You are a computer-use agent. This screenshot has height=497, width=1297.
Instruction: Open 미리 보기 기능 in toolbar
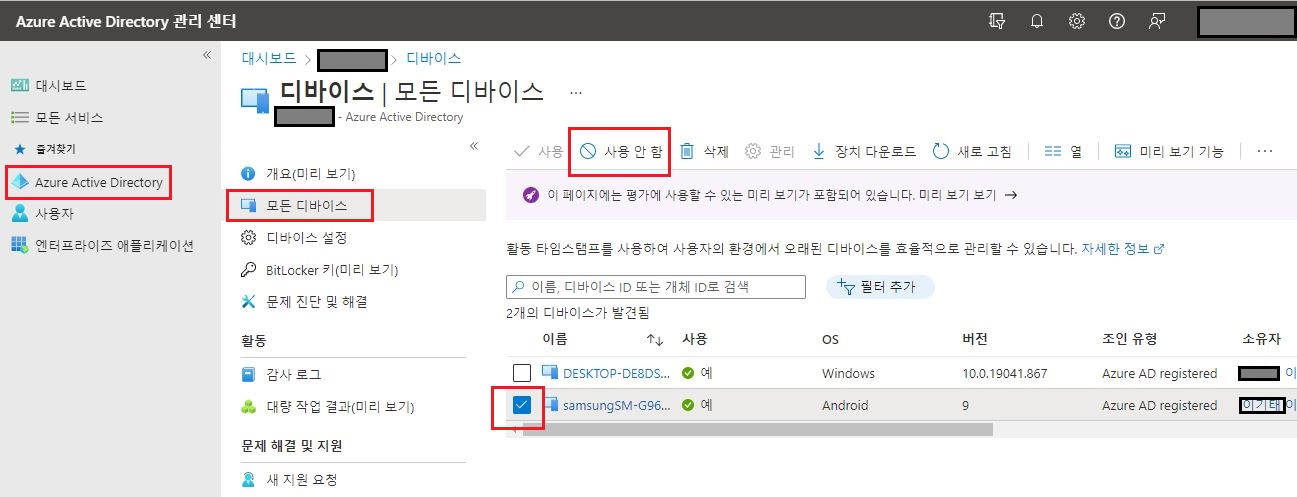(1169, 152)
